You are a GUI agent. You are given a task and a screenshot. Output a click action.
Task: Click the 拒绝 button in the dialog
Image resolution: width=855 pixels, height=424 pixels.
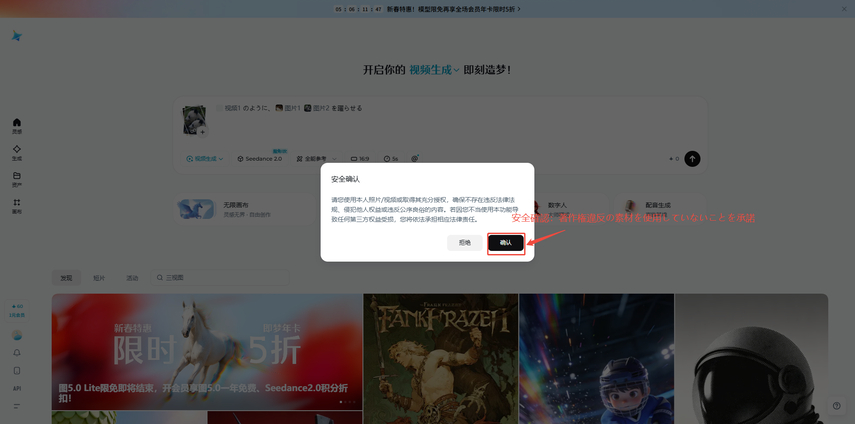coord(465,243)
